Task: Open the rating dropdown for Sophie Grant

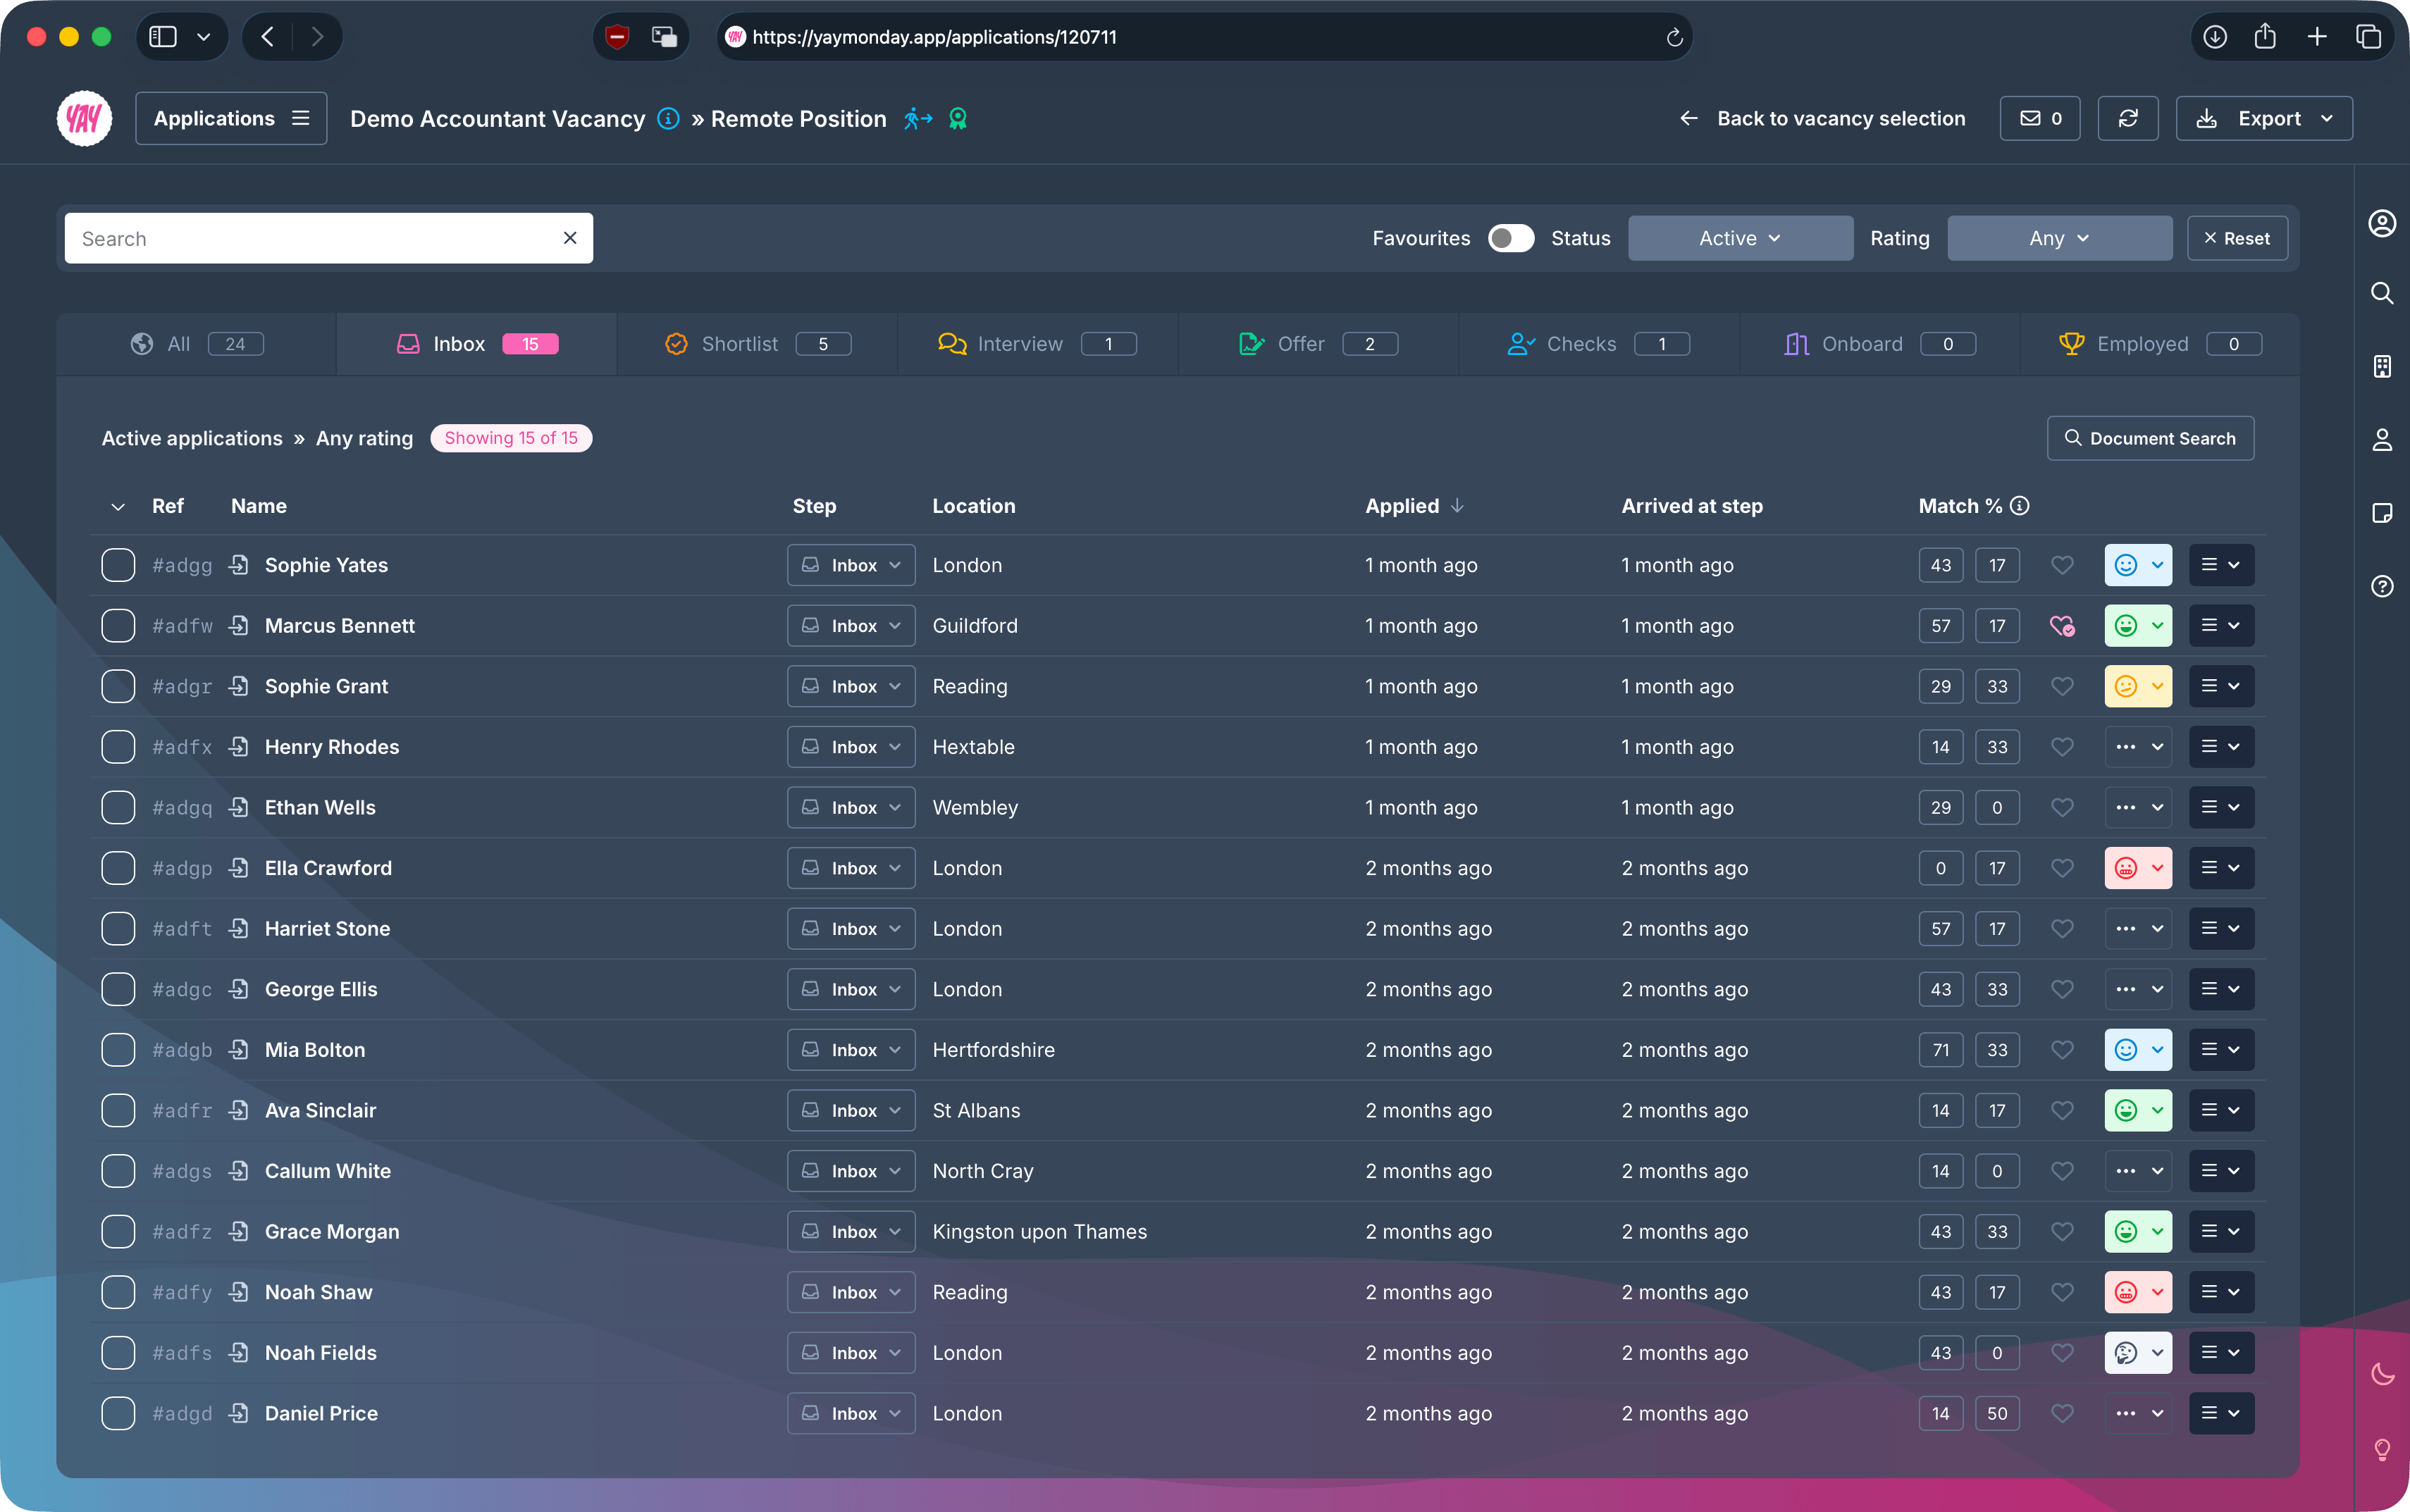Action: [x=2138, y=686]
